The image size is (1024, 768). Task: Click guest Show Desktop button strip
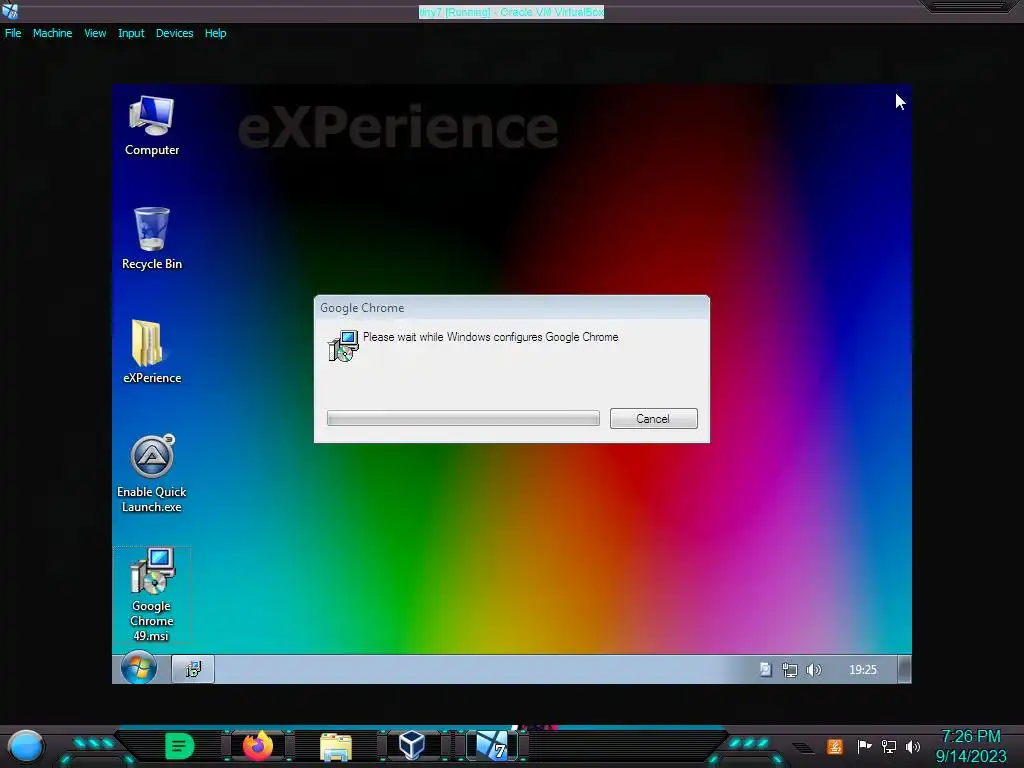point(904,669)
